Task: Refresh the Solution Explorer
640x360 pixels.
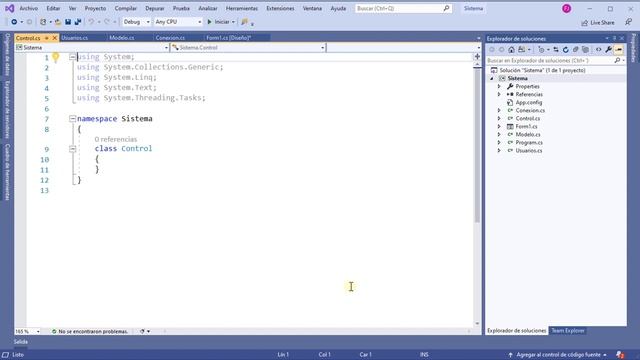Action: (x=566, y=50)
